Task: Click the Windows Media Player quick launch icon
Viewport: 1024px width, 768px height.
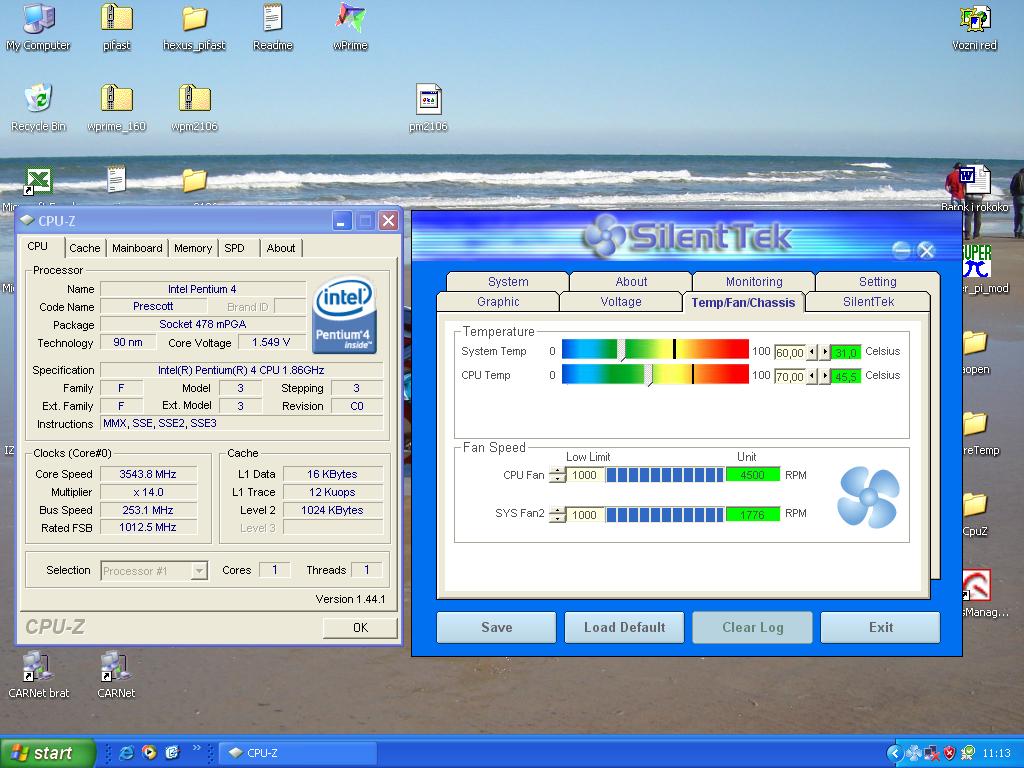Action: click(150, 753)
